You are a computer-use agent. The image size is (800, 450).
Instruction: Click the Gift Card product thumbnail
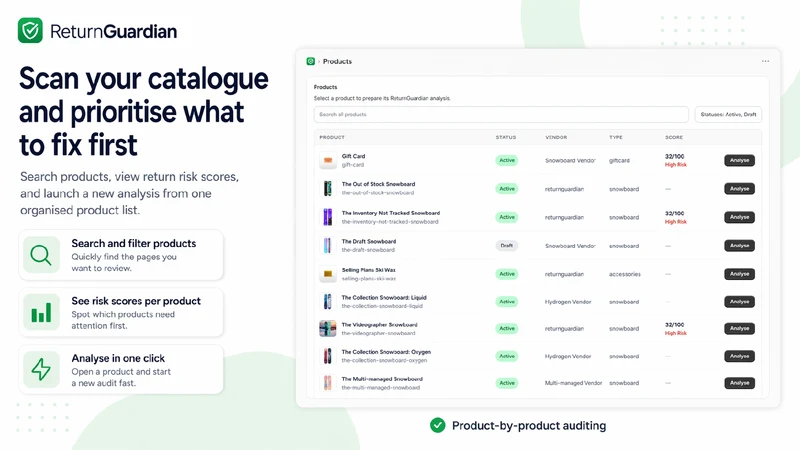[x=328, y=160]
